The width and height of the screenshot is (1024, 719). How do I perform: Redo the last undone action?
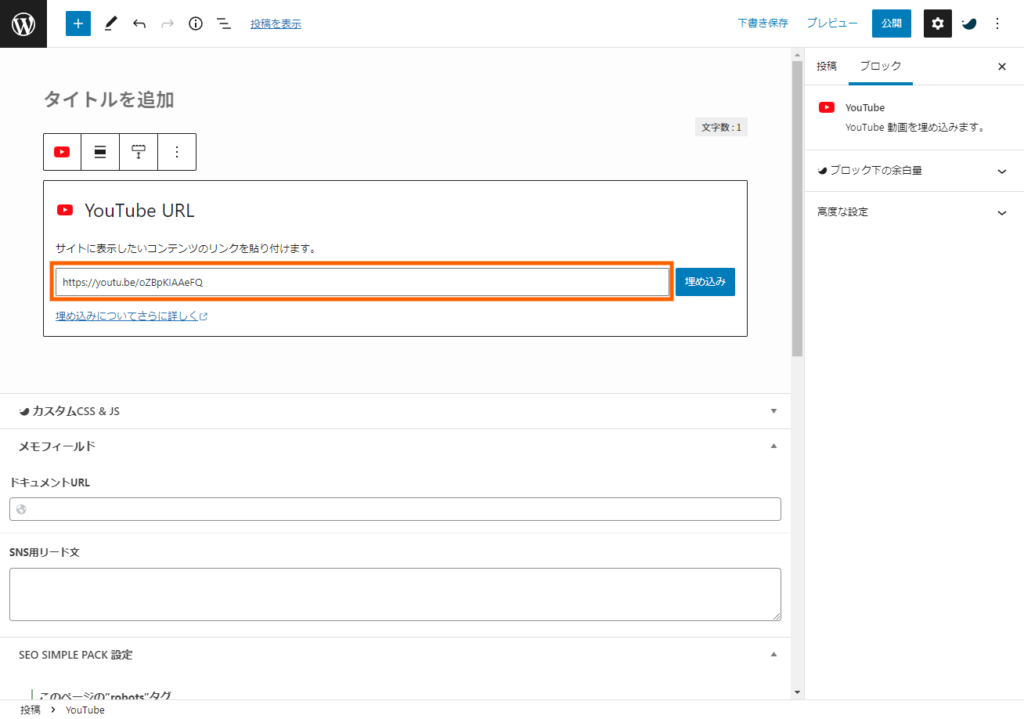tap(167, 24)
